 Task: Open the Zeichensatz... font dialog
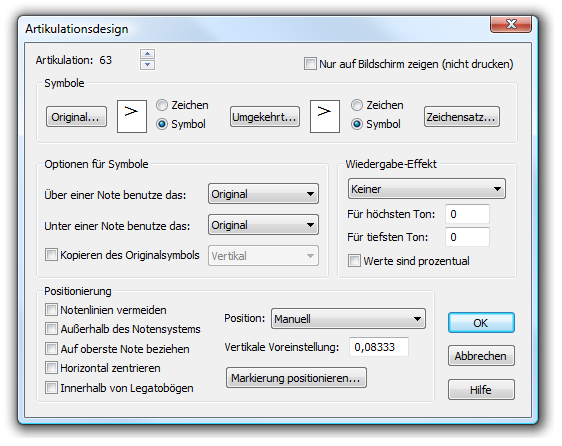click(462, 117)
